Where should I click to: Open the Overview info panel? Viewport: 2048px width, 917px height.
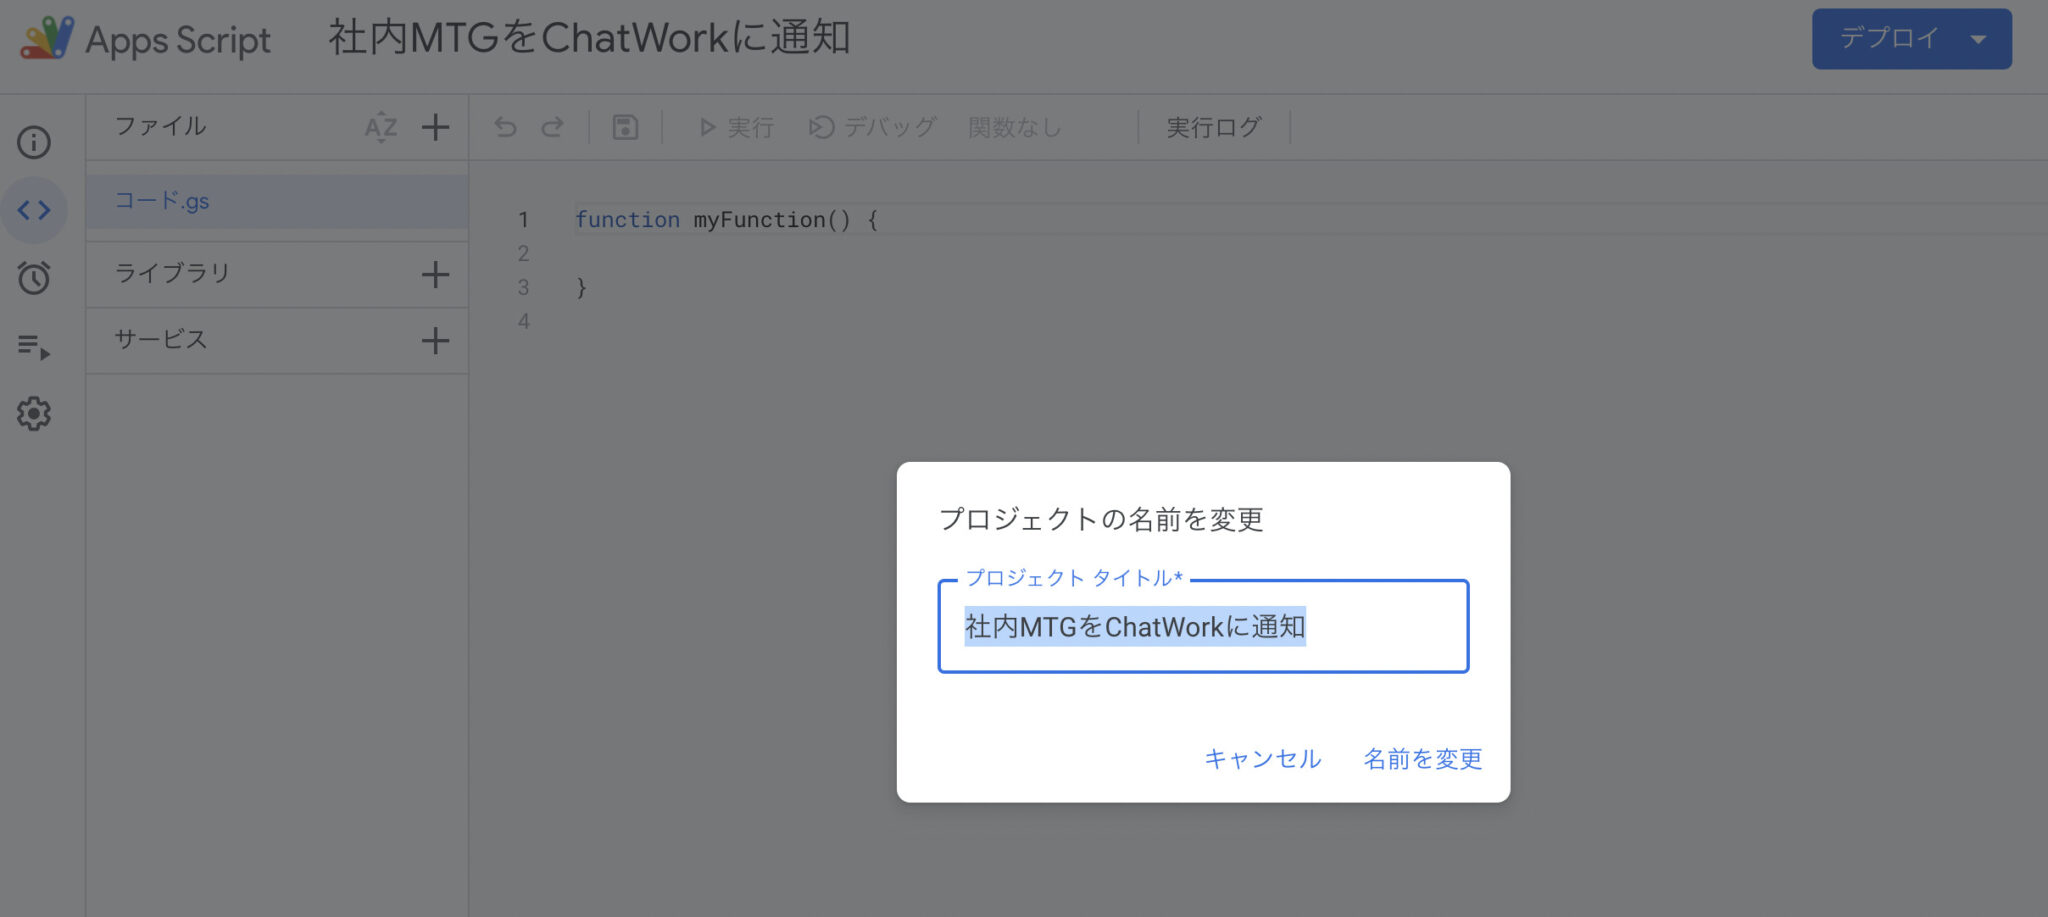34,142
